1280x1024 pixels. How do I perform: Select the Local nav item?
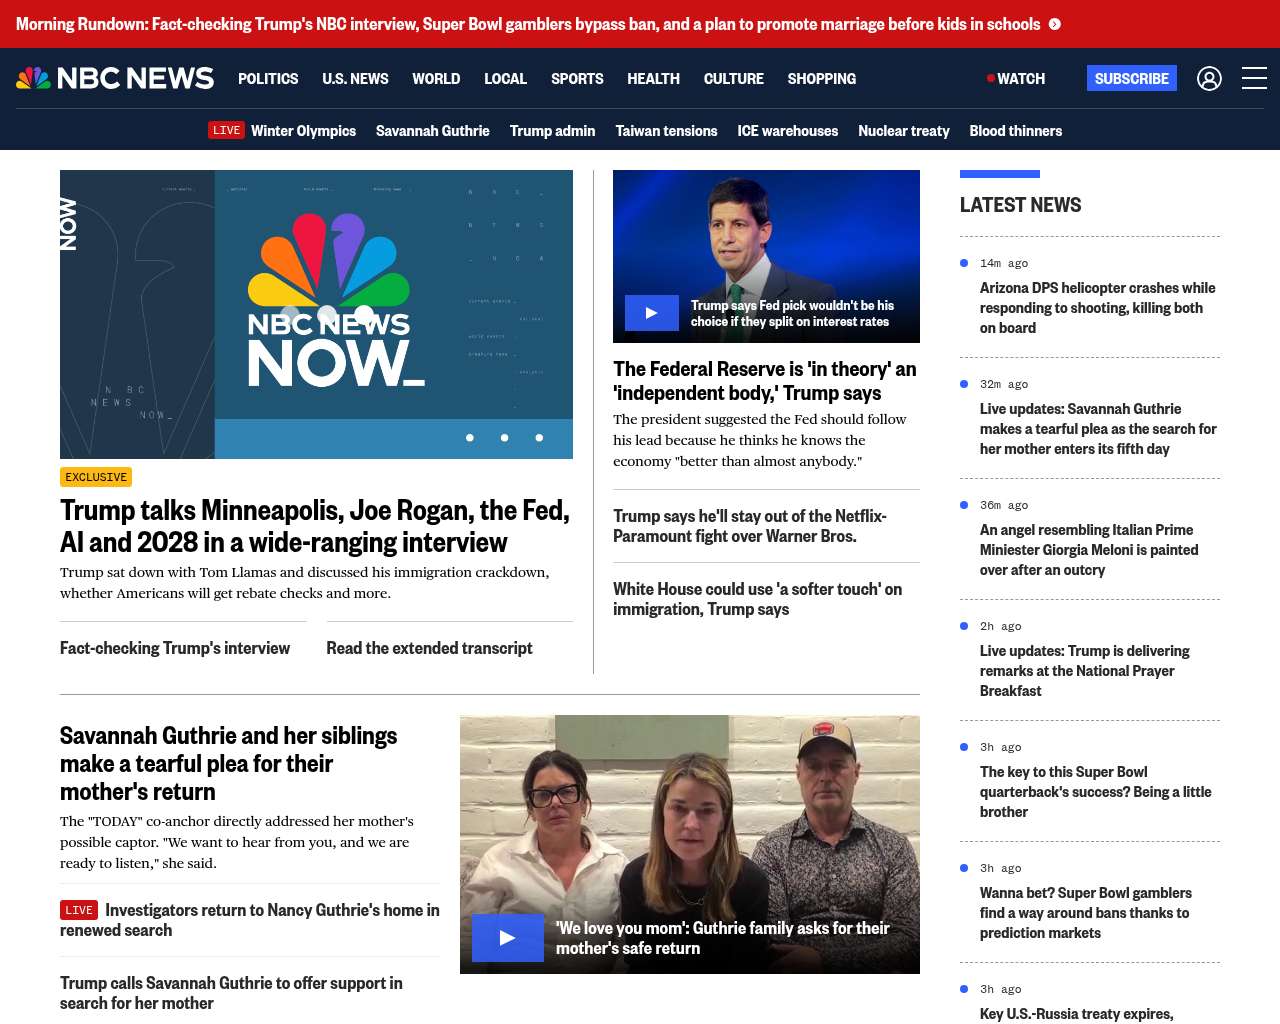(x=505, y=78)
